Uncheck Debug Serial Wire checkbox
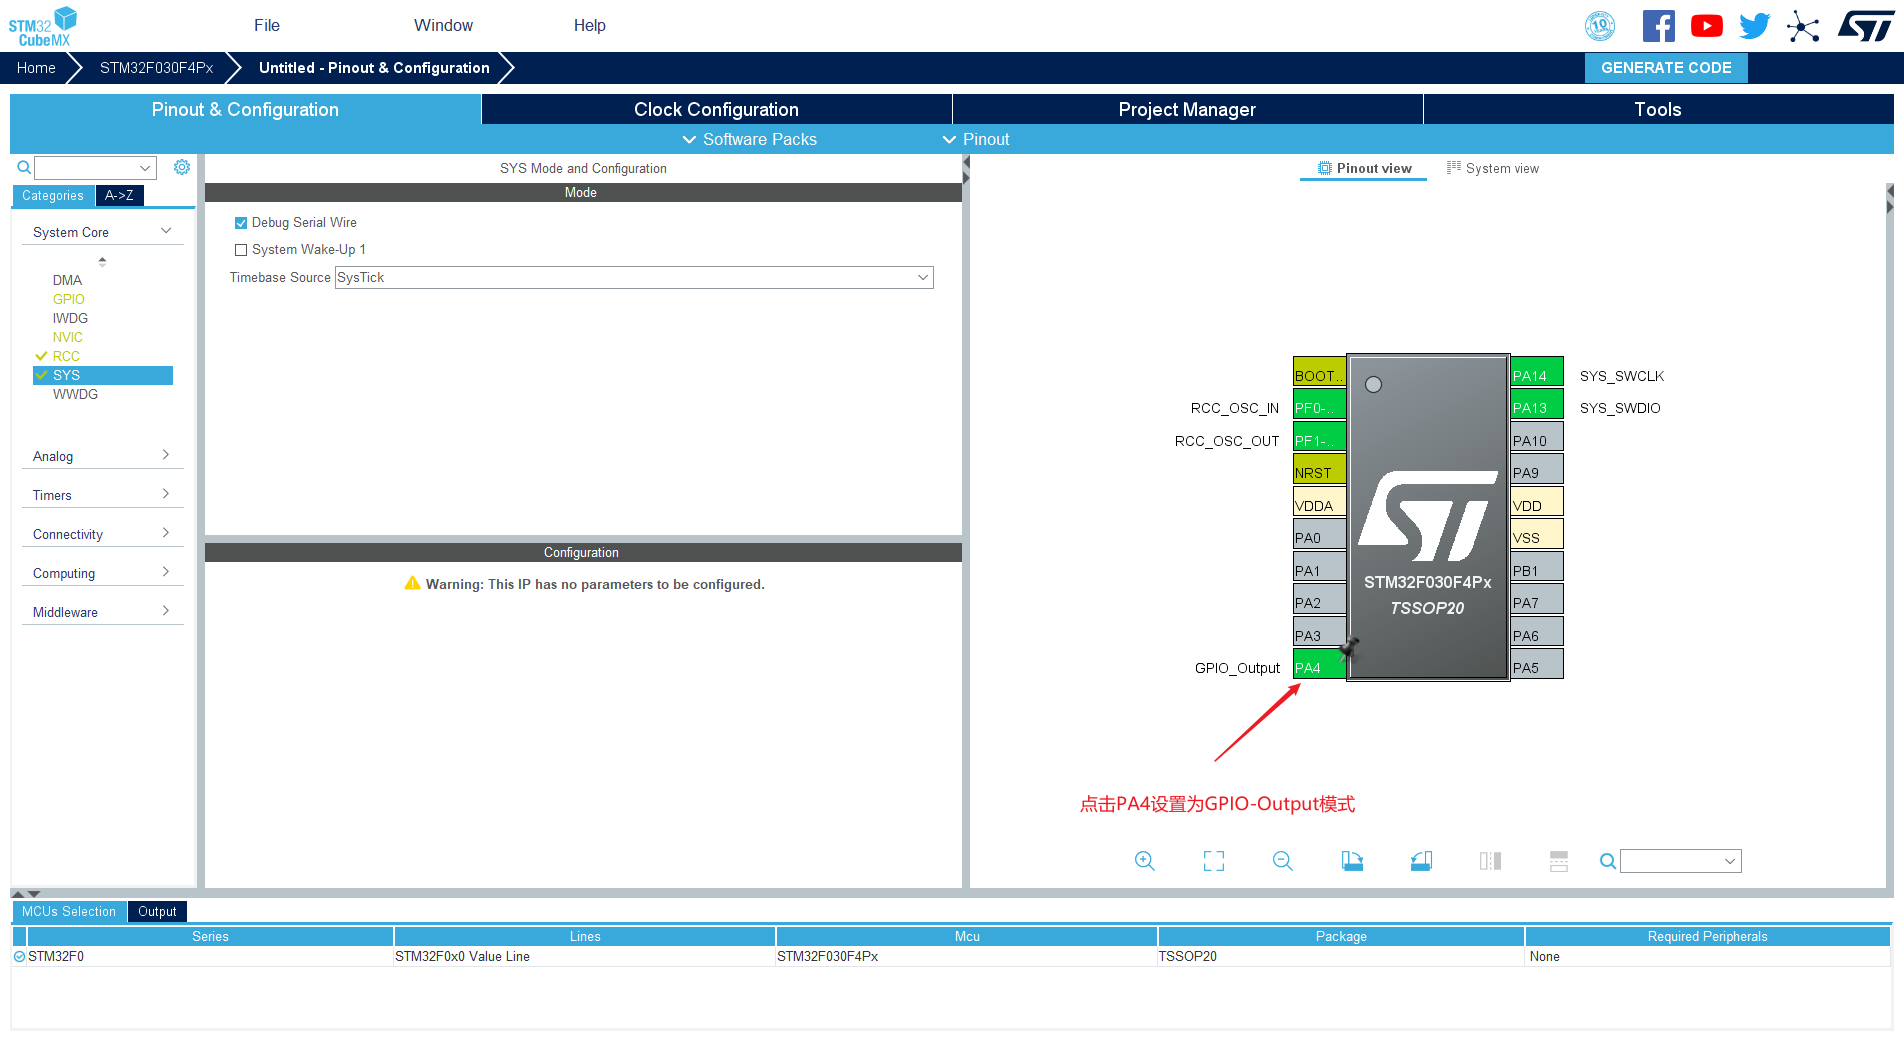The width and height of the screenshot is (1904, 1041). pyautogui.click(x=241, y=223)
